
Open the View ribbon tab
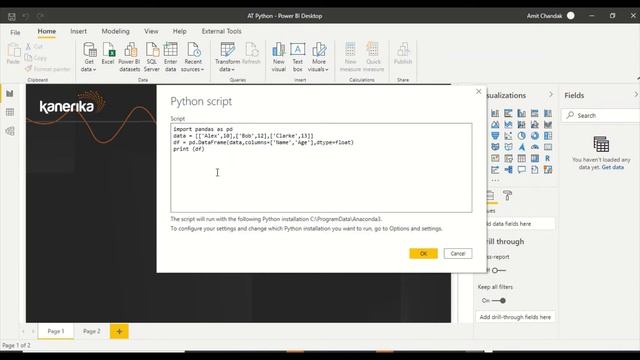tap(151, 31)
